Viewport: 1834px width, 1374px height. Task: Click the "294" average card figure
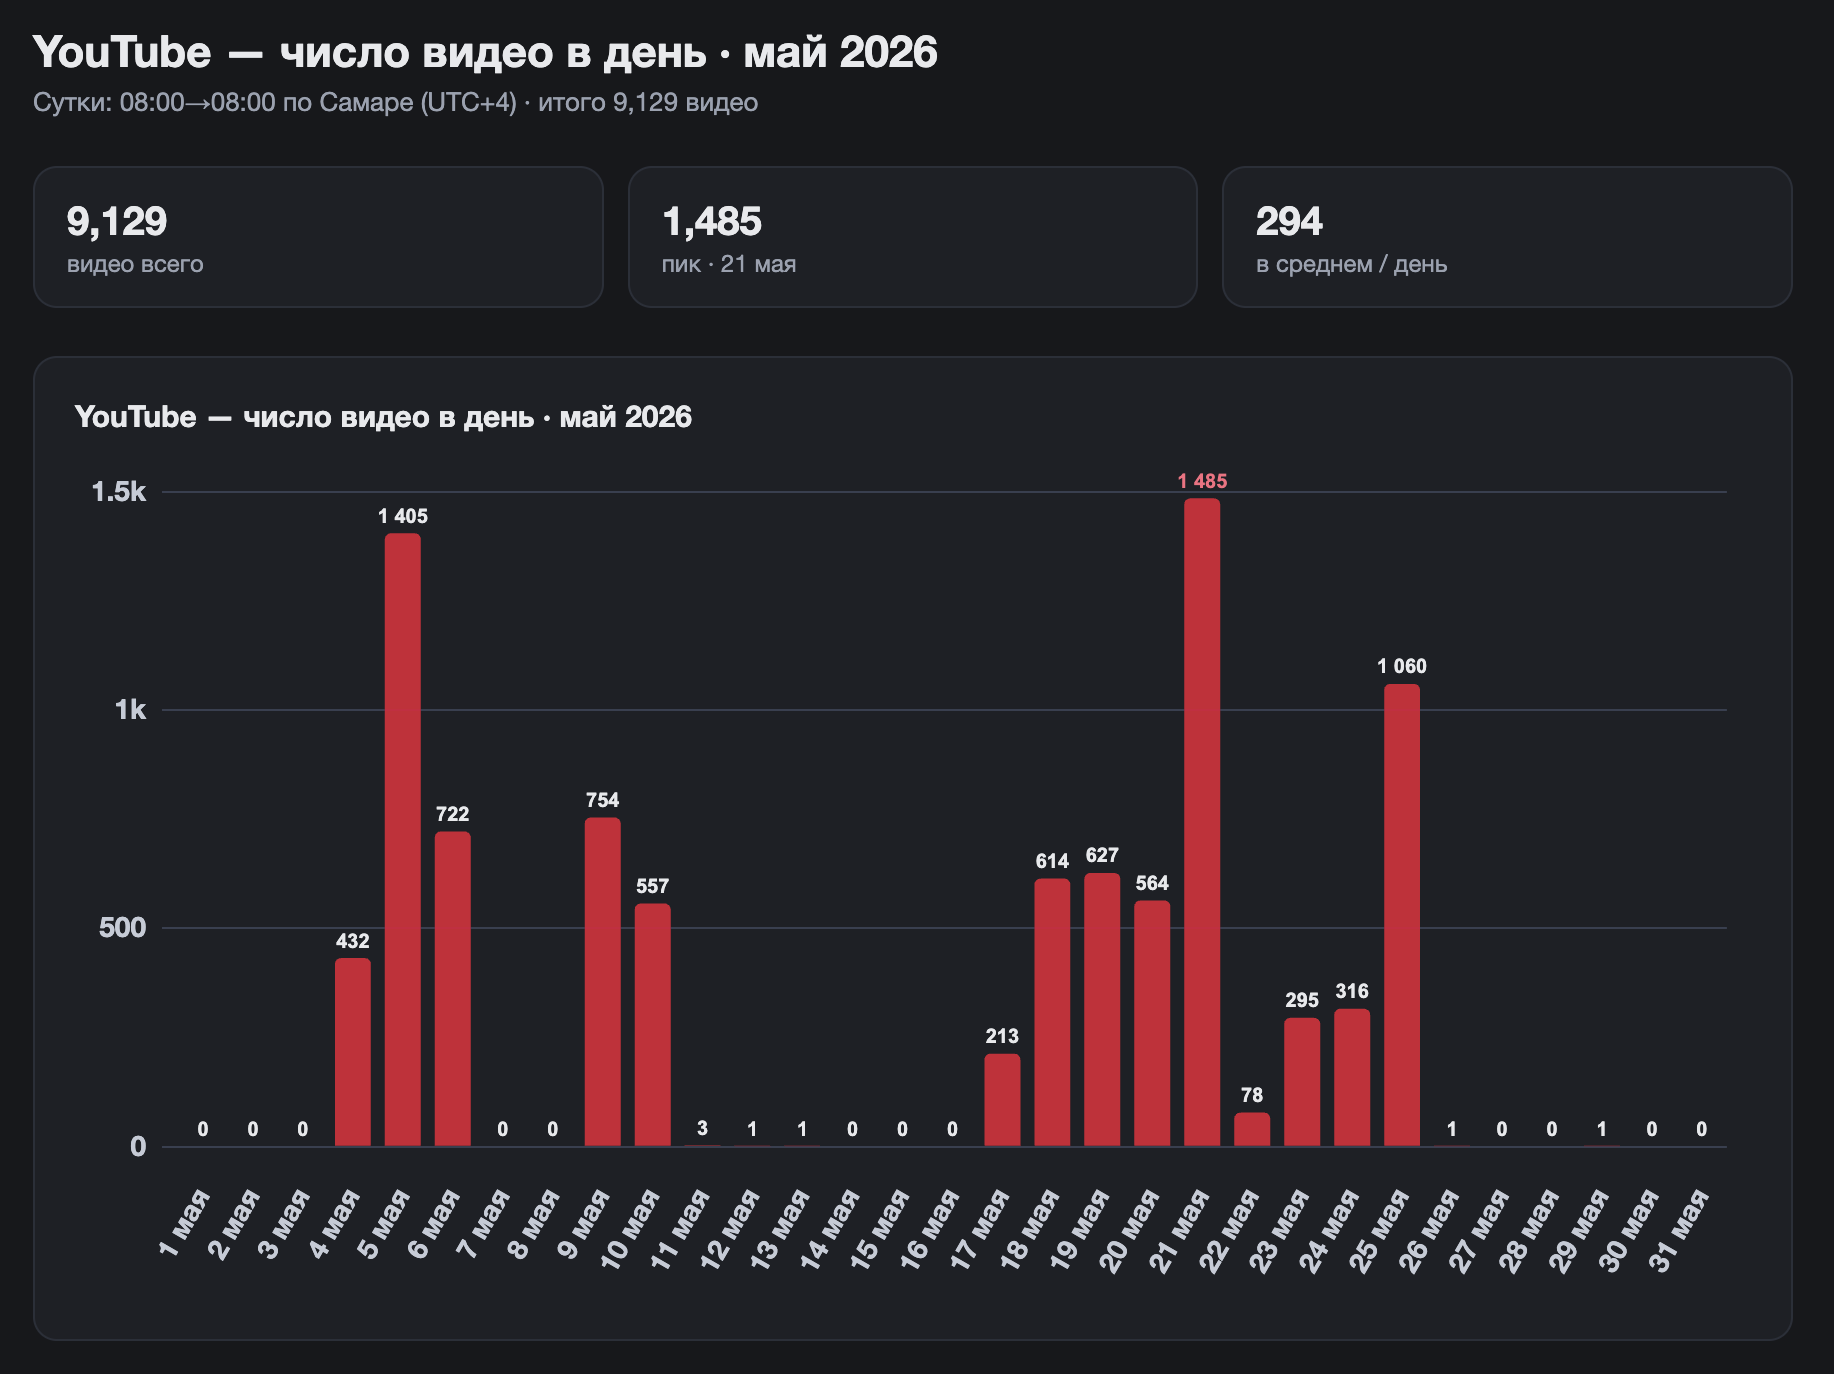pyautogui.click(x=1289, y=221)
